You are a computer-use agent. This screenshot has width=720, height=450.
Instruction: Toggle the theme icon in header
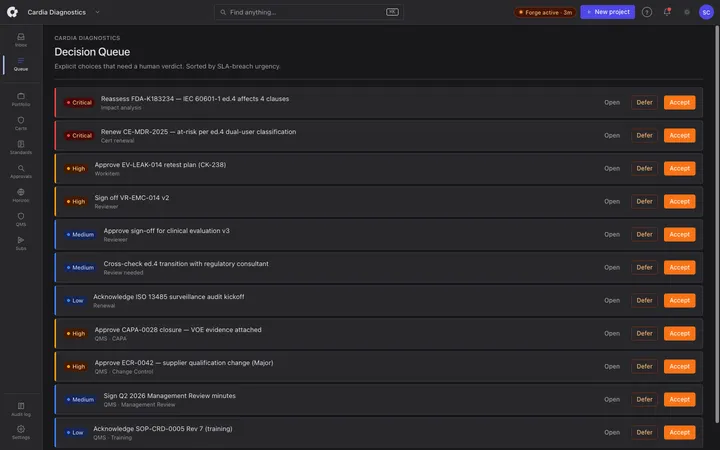click(687, 12)
